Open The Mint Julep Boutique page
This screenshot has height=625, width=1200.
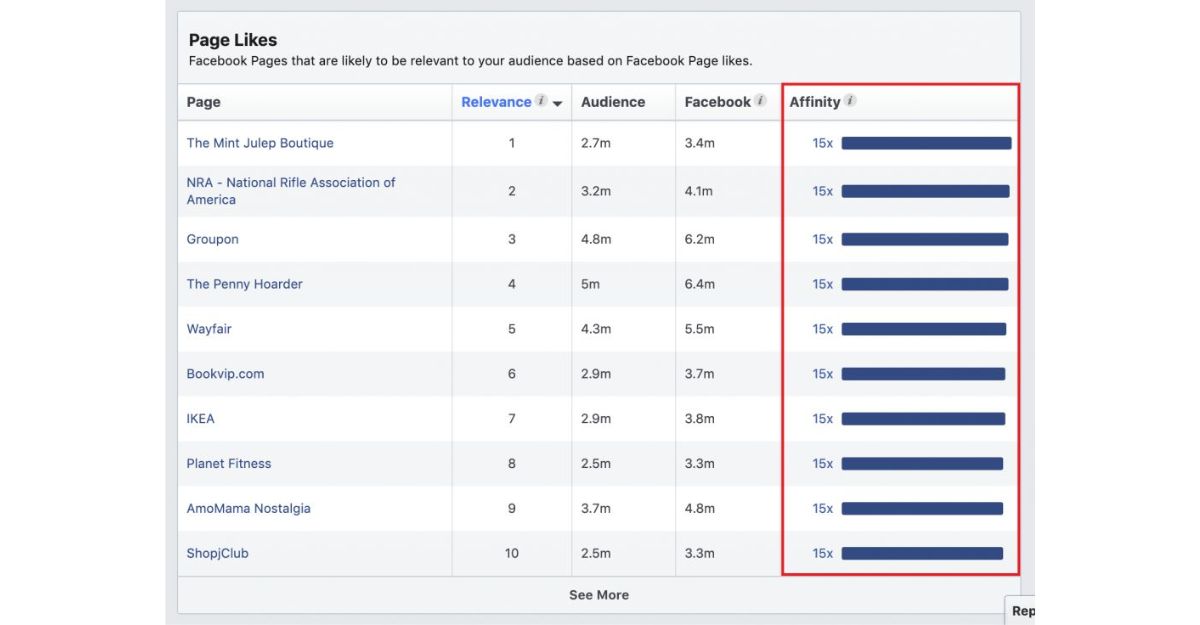[260, 143]
